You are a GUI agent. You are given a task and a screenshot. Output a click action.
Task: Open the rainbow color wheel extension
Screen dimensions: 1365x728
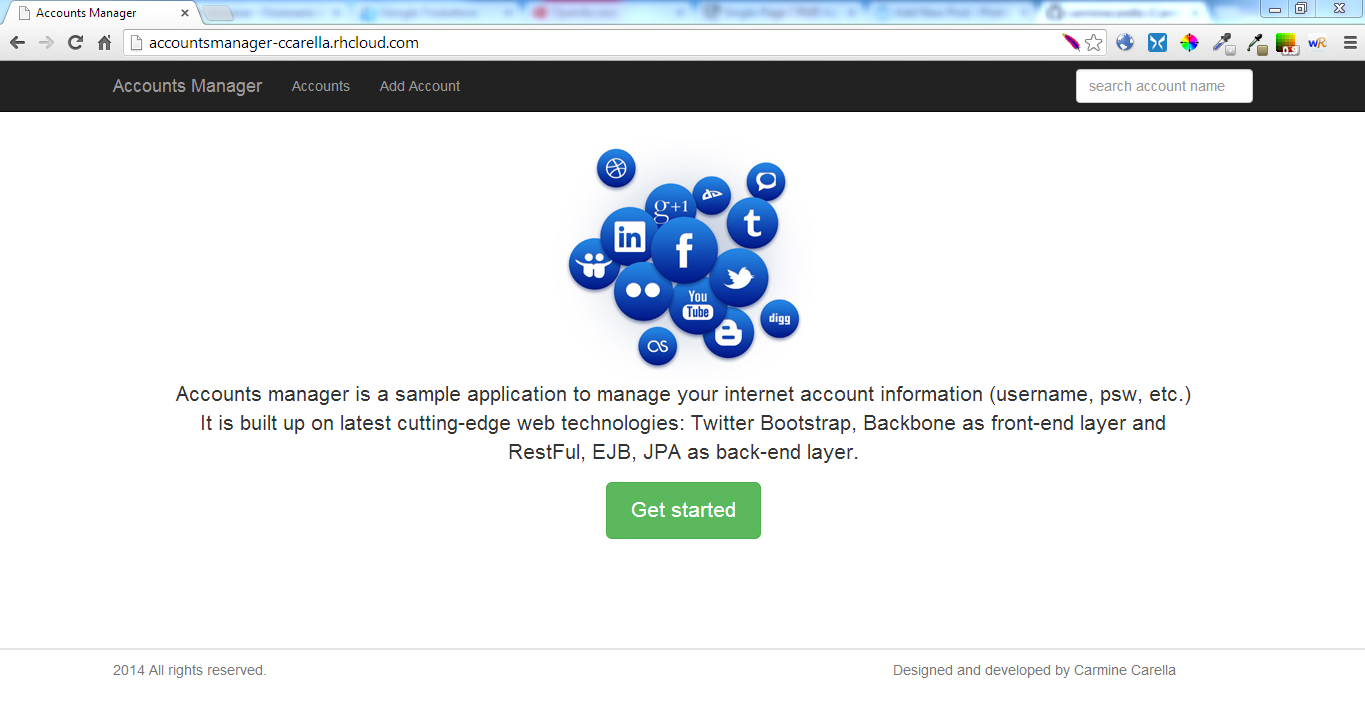click(1189, 43)
